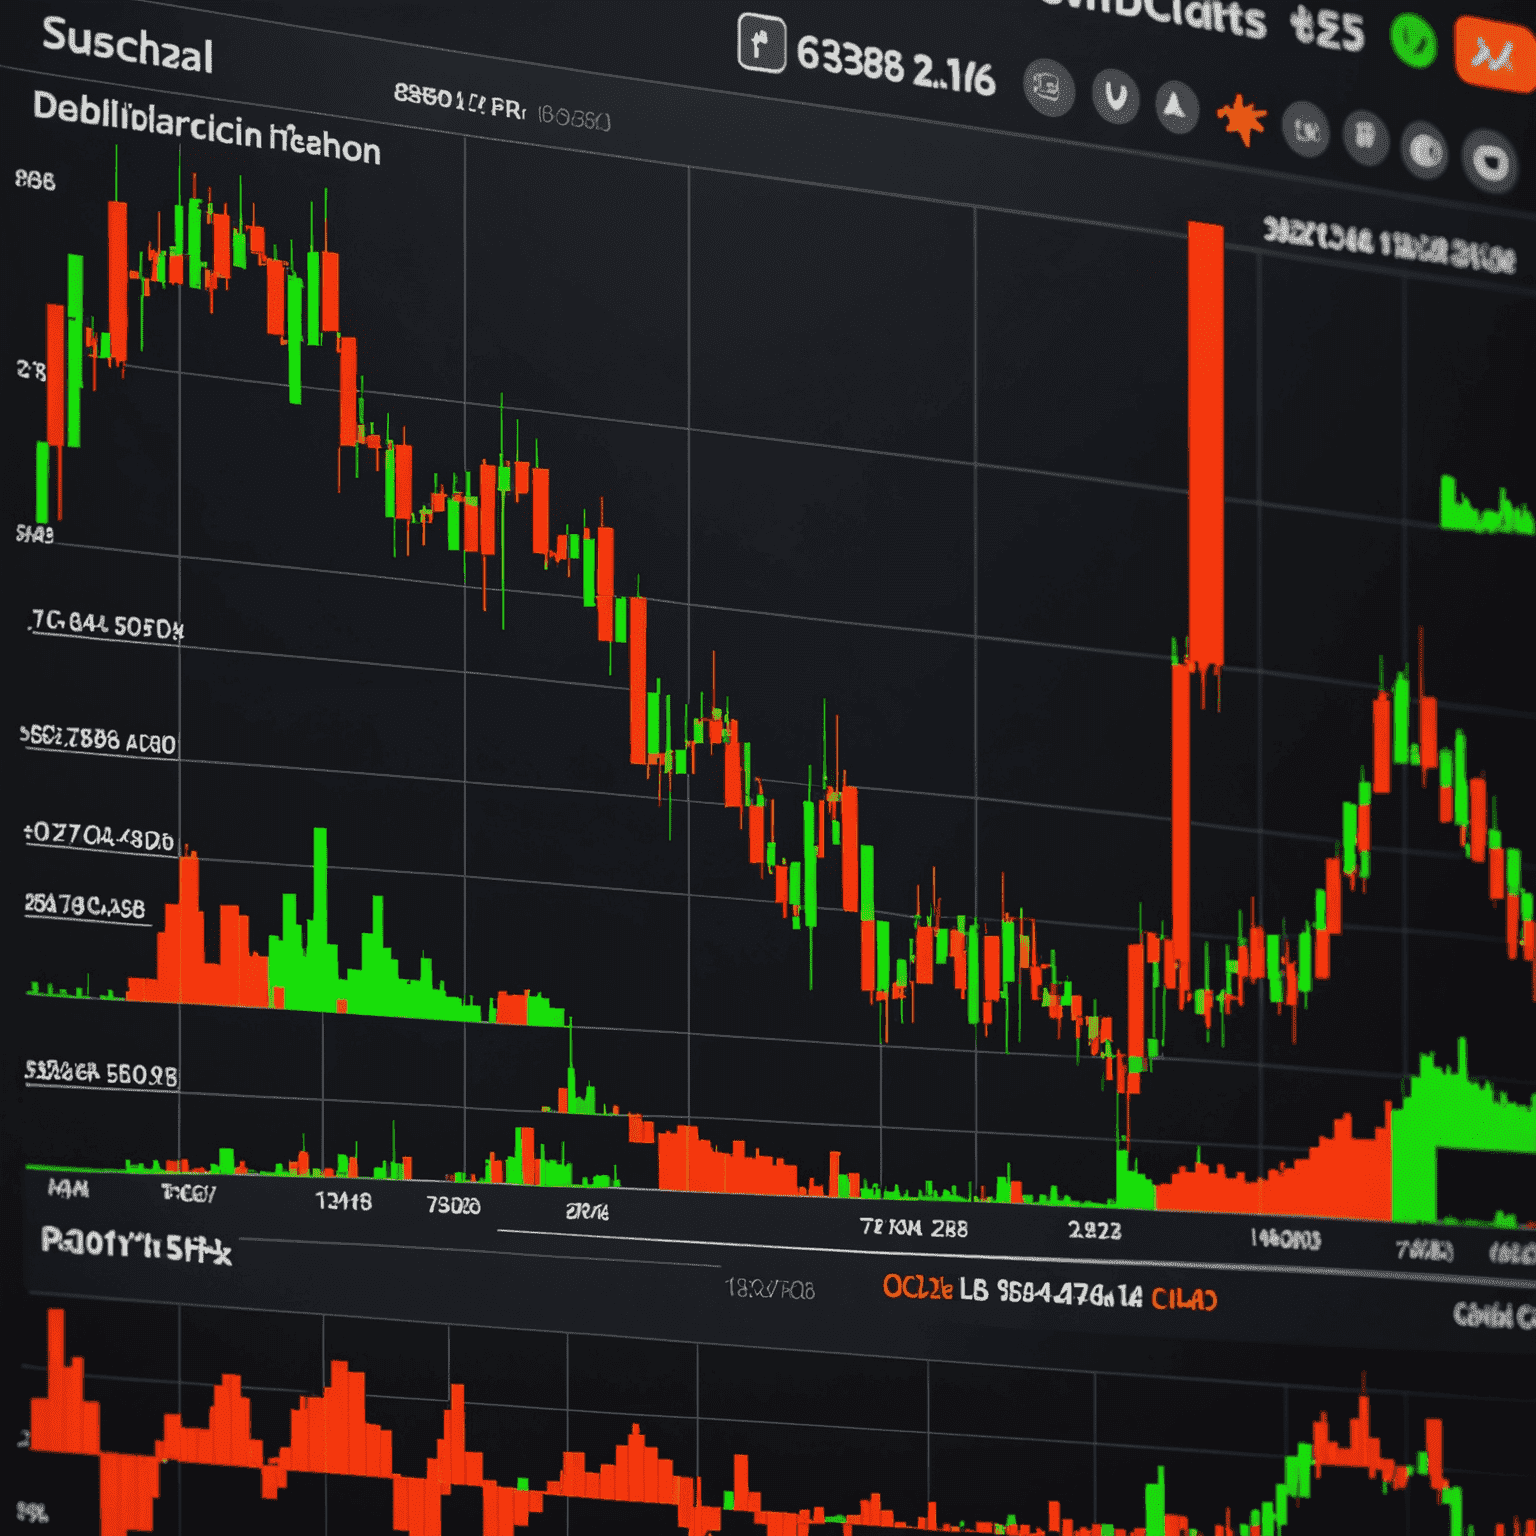Click the gray circle with U-shaped glyph
The height and width of the screenshot is (1536, 1536).
click(1115, 98)
